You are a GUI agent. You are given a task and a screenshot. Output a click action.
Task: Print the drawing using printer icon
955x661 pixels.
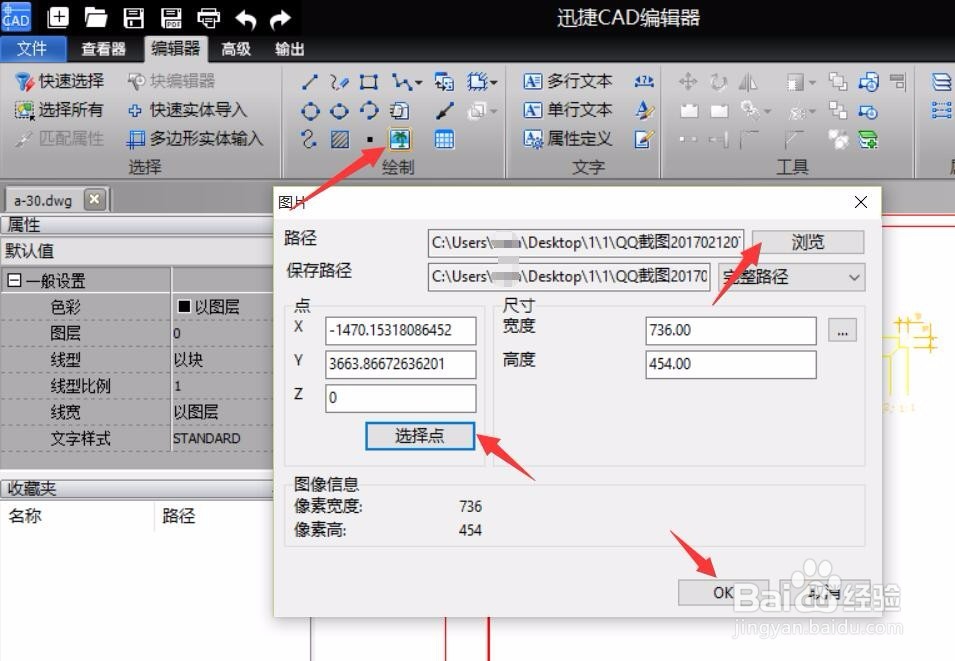pyautogui.click(x=208, y=17)
